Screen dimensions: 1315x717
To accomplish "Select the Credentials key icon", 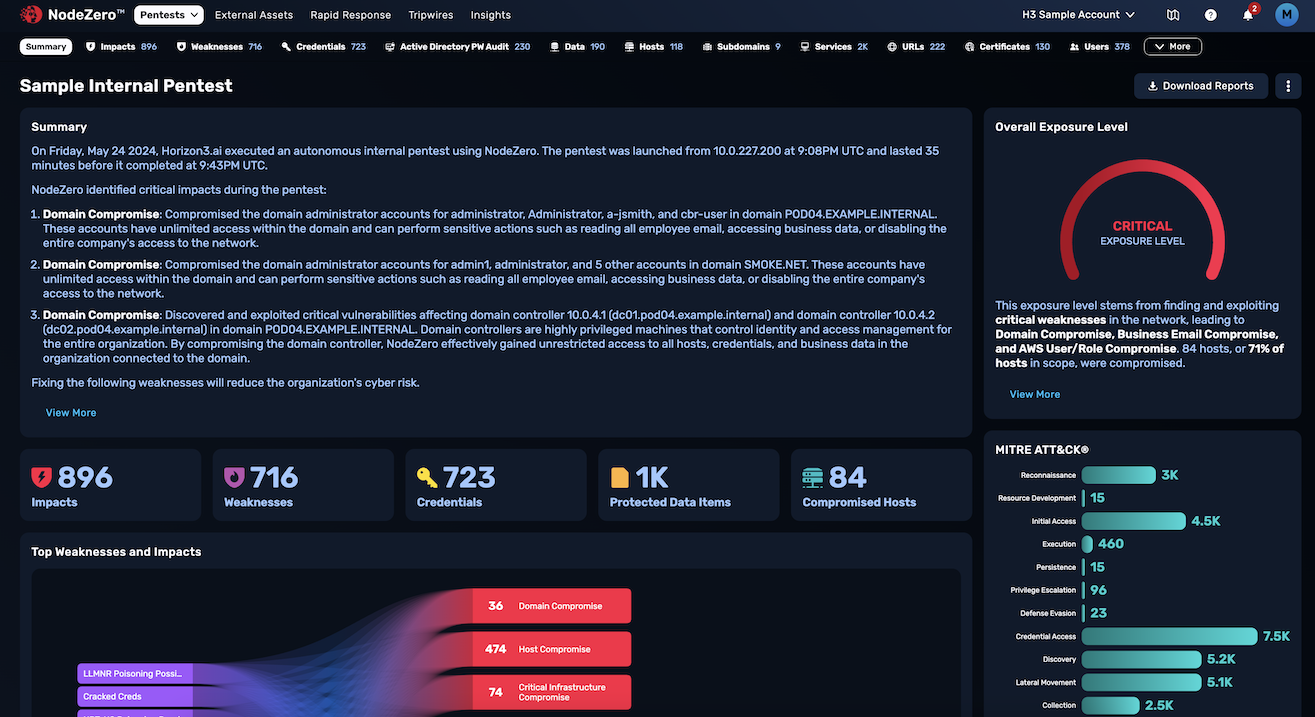I will (x=285, y=45).
